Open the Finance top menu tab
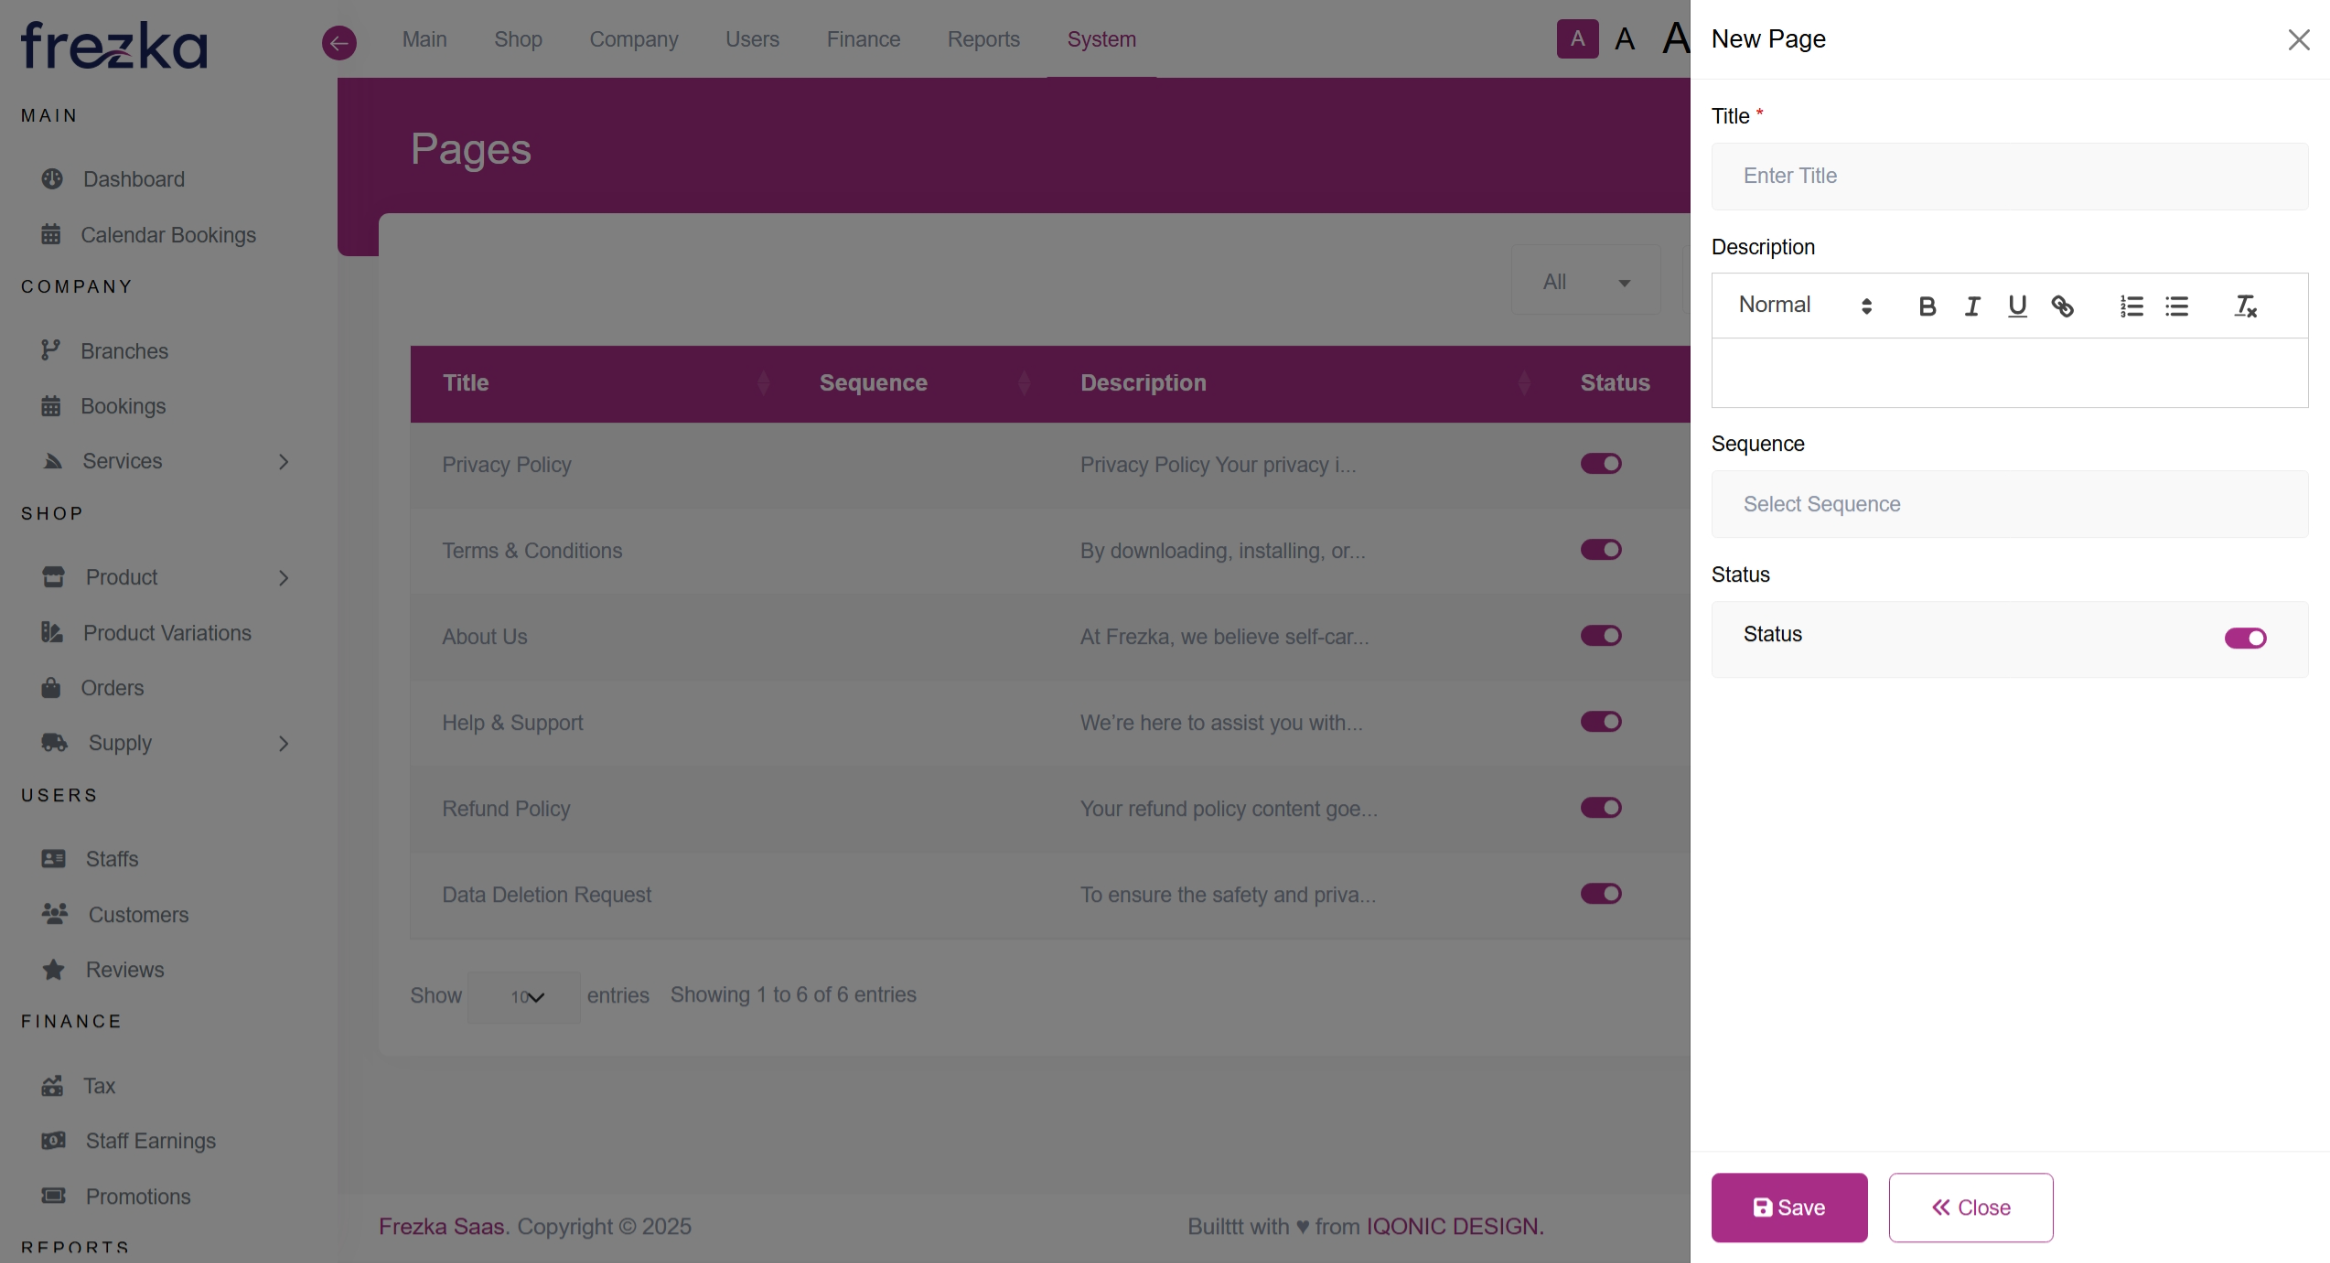Image resolution: width=2330 pixels, height=1263 pixels. pos(863,39)
